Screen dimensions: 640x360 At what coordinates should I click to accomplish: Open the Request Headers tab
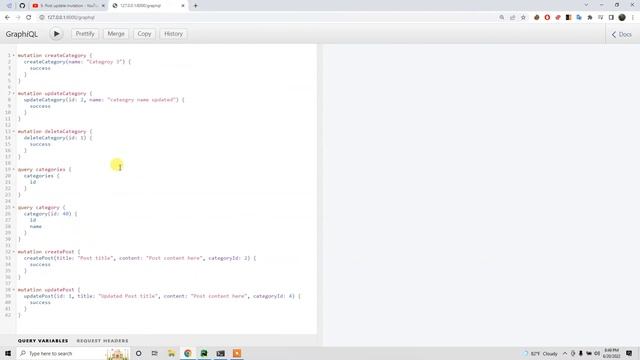(x=102, y=340)
